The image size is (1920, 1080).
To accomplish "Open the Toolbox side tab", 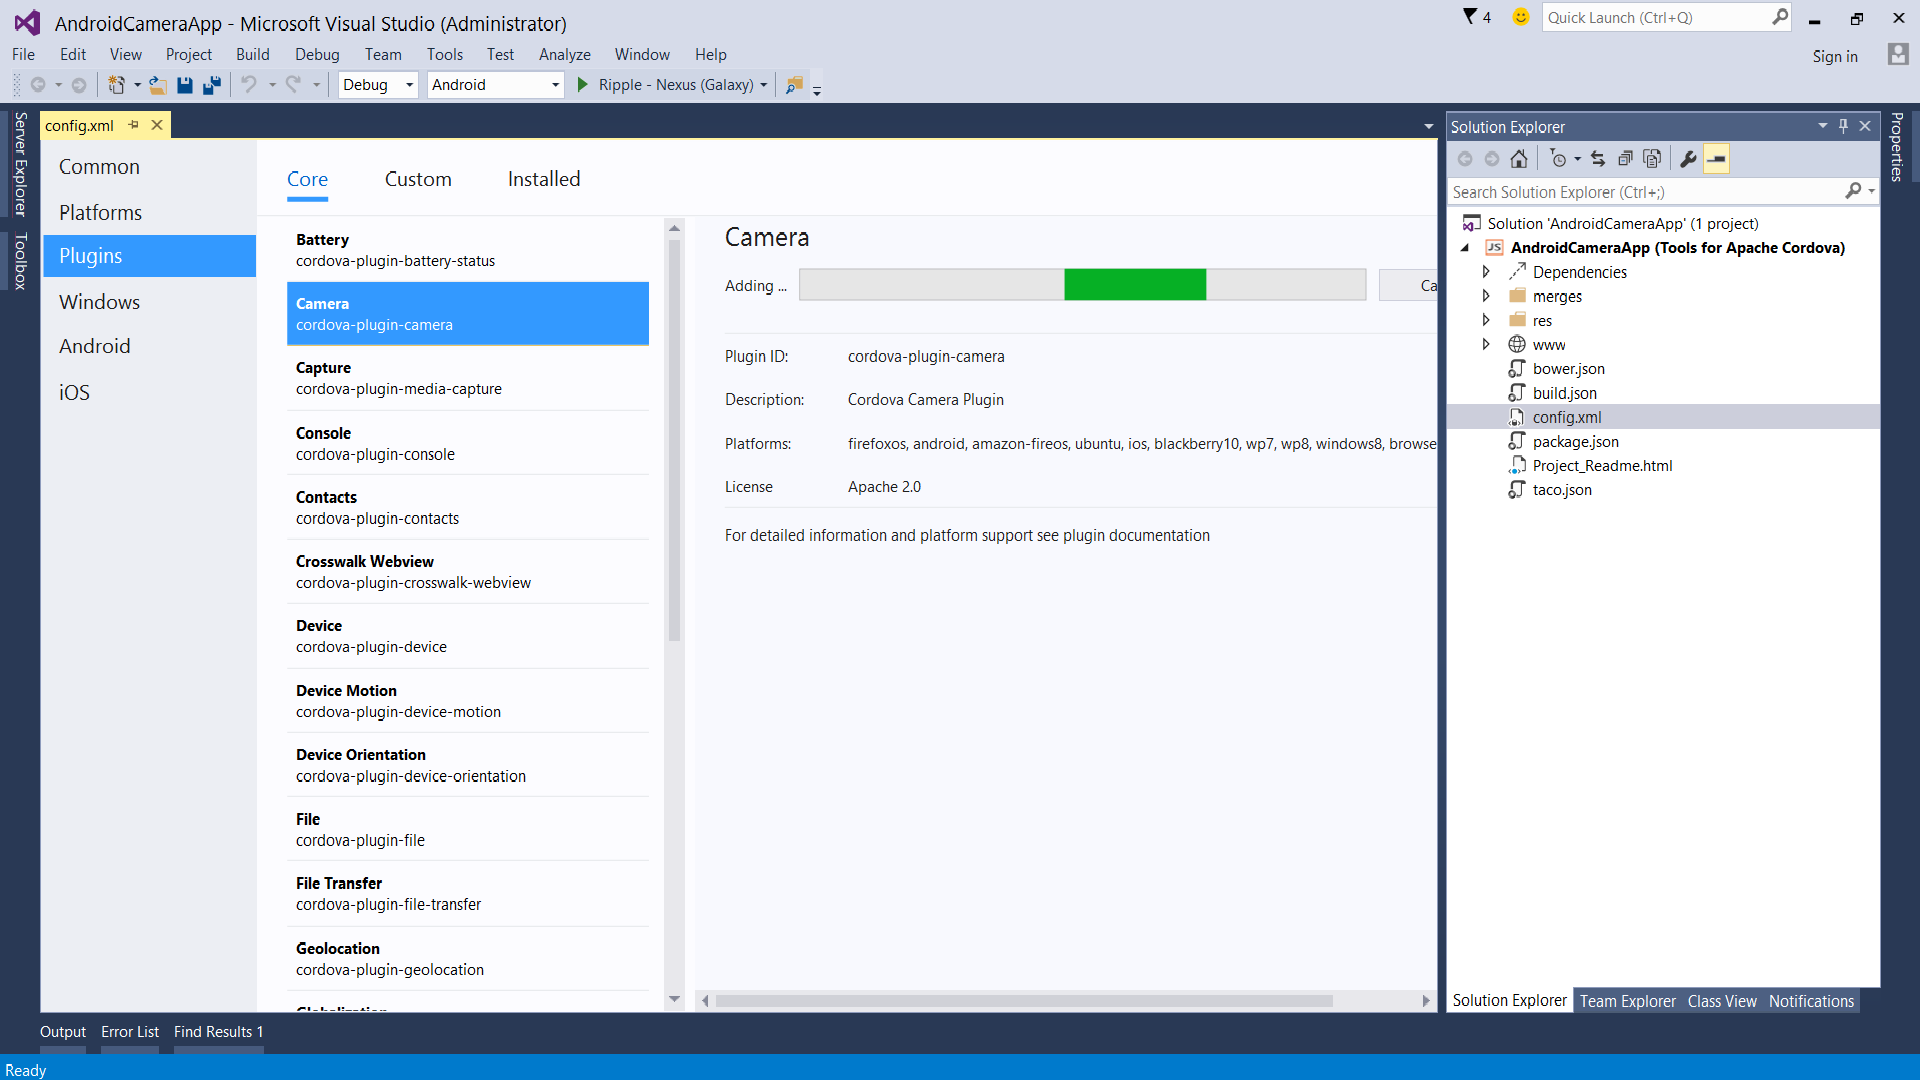I will coord(20,261).
